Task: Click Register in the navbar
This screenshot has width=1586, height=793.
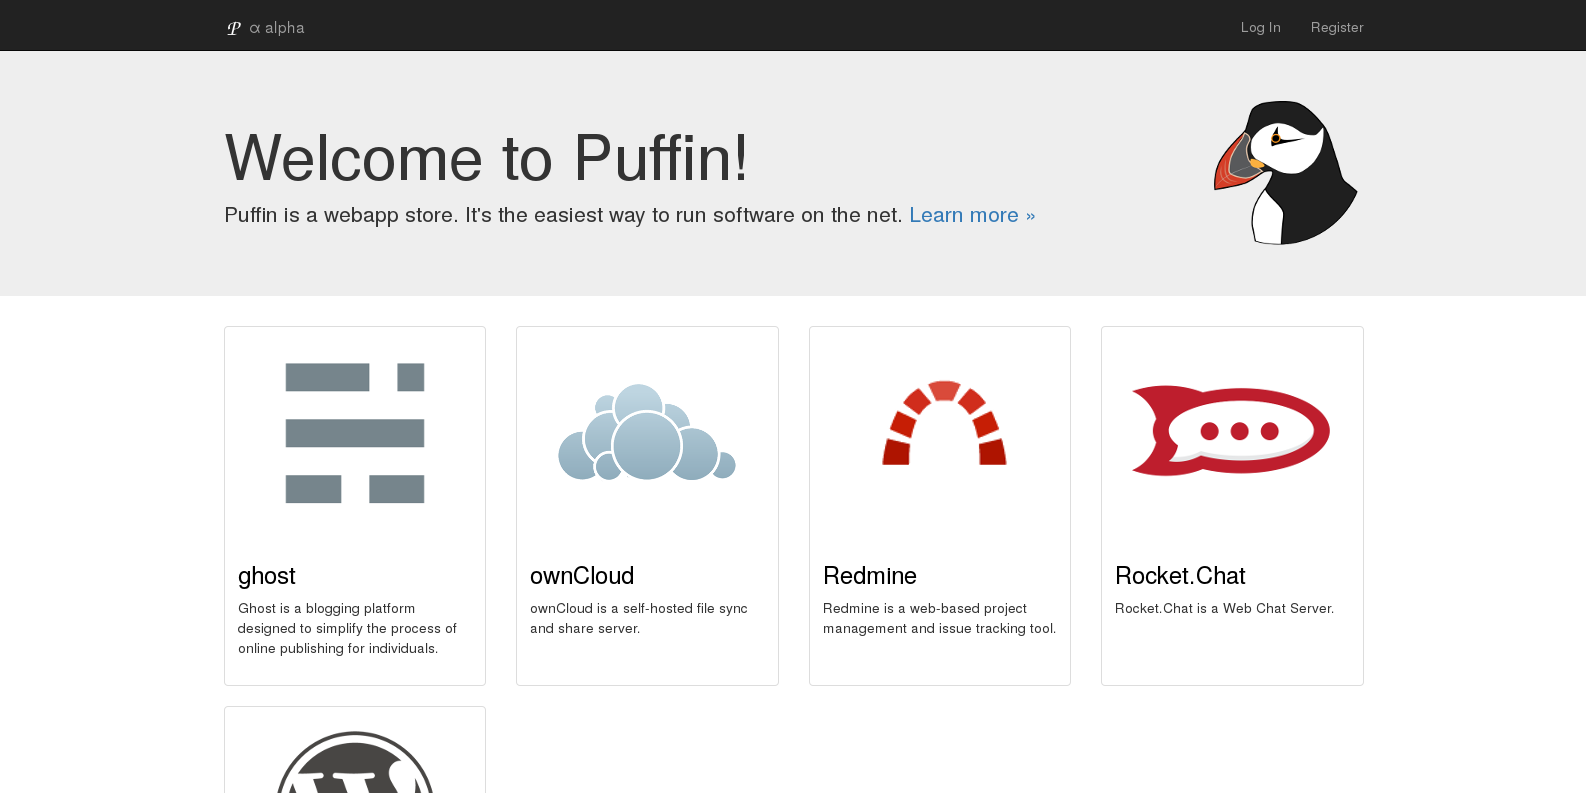Action: (1337, 27)
